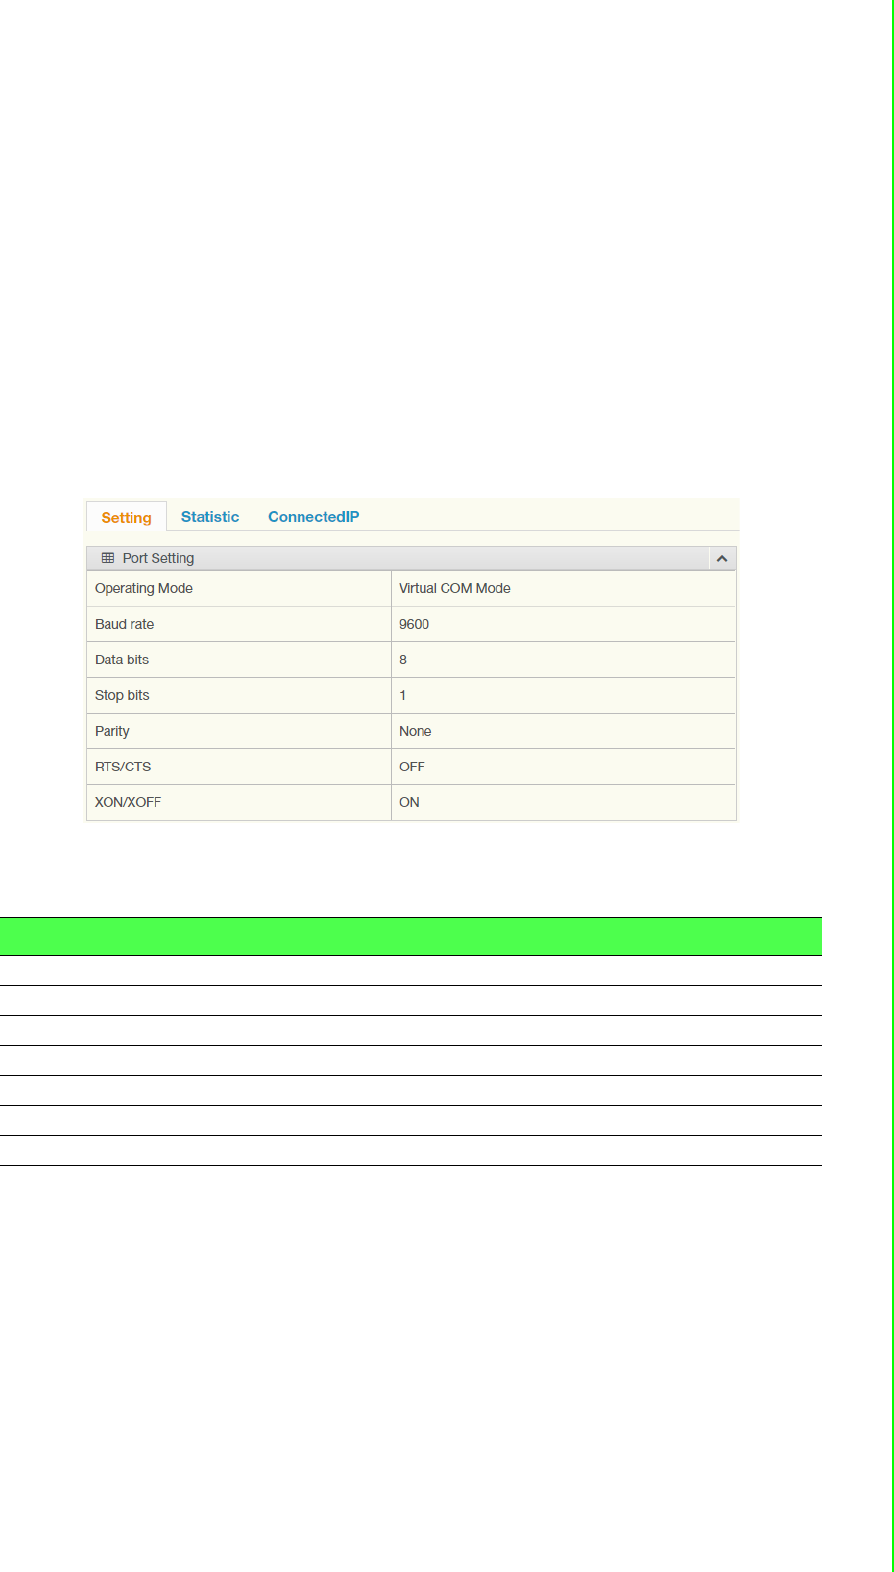The image size is (894, 1572).
Task: Select the Operating Mode label
Action: tap(144, 588)
